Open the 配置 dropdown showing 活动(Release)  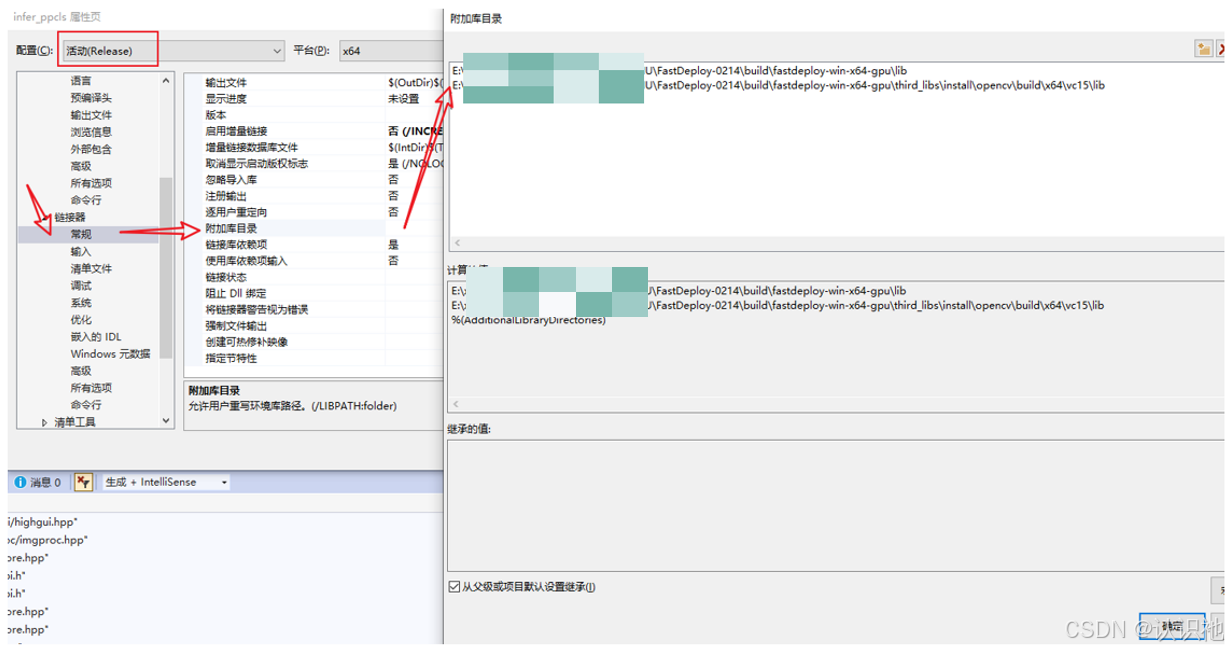(x=172, y=50)
